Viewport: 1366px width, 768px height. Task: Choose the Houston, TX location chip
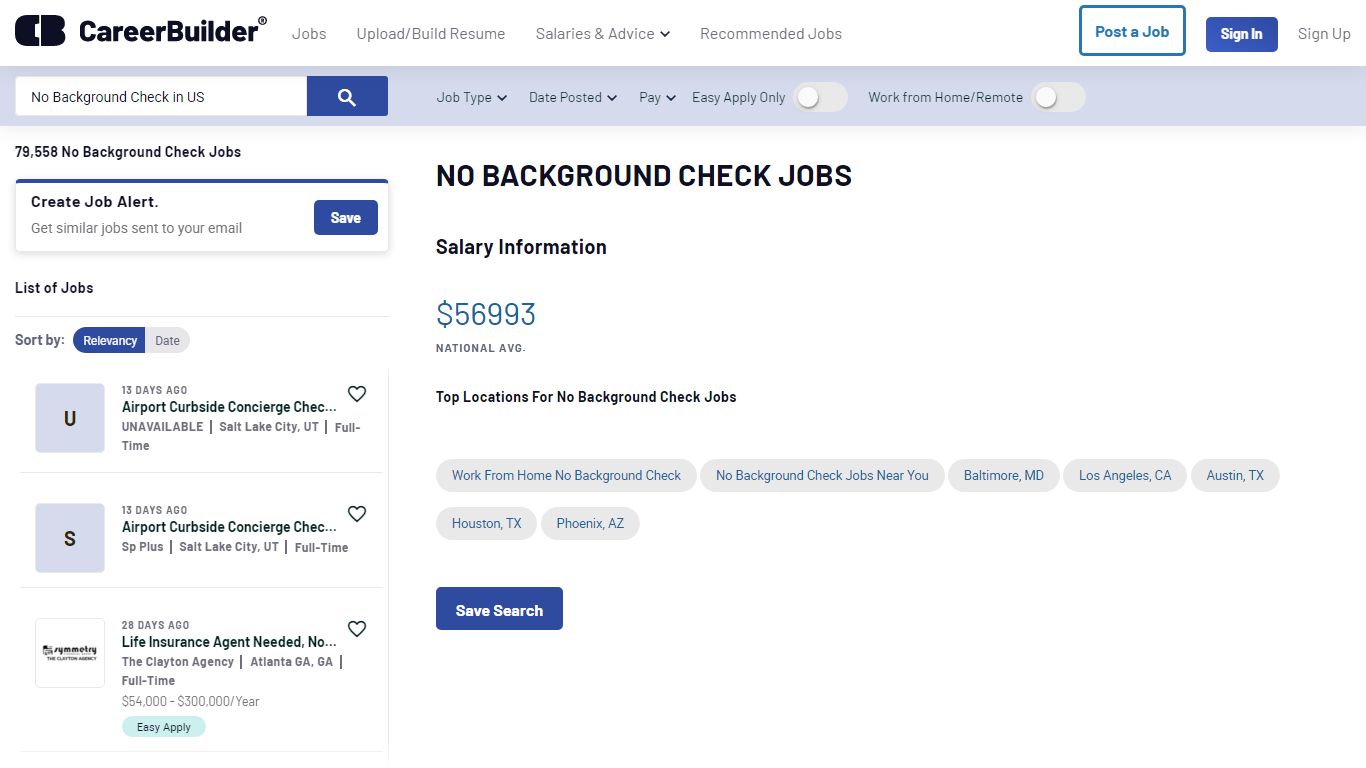[486, 523]
